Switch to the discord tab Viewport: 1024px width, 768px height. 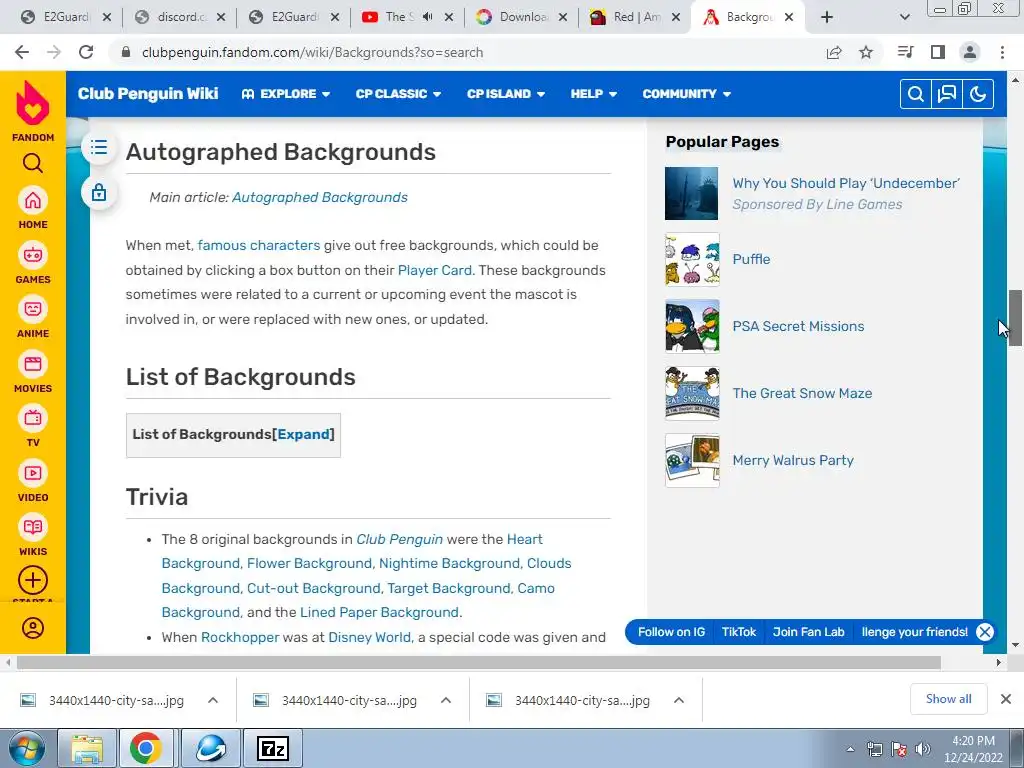[180, 17]
